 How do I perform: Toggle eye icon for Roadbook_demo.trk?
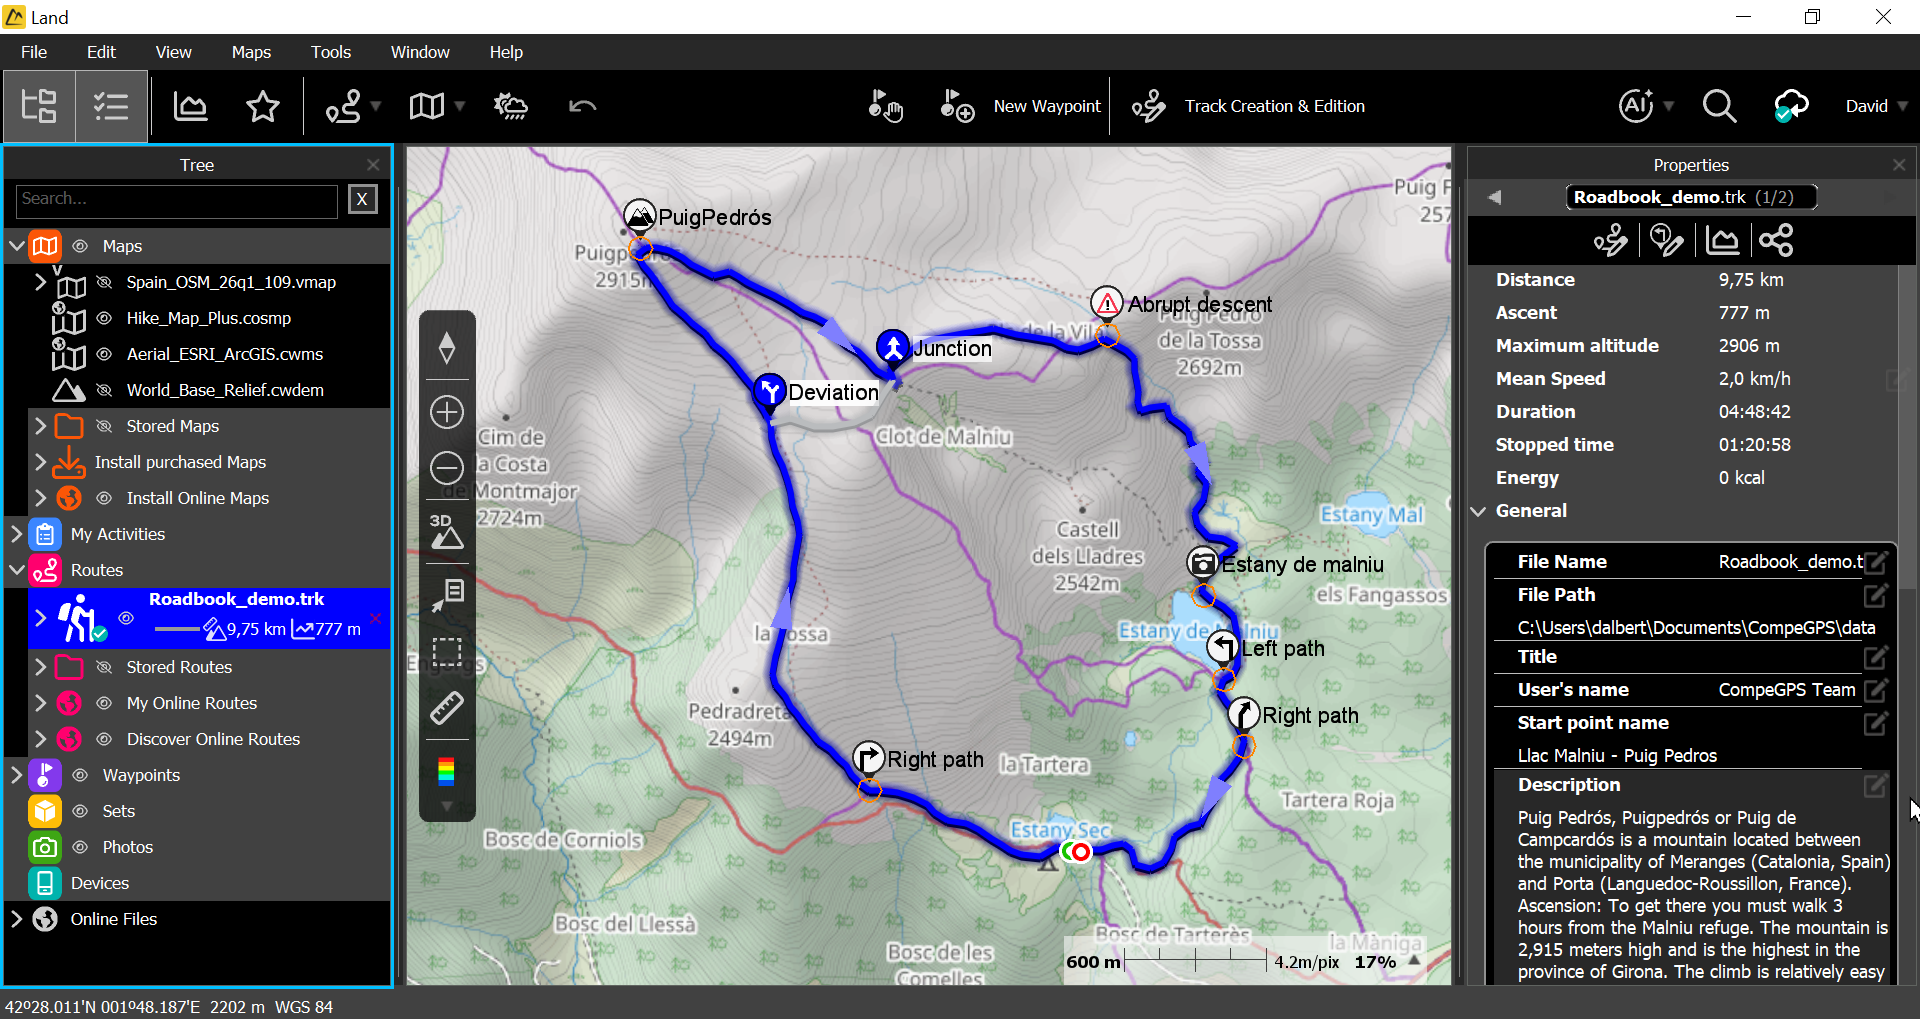[x=126, y=618]
